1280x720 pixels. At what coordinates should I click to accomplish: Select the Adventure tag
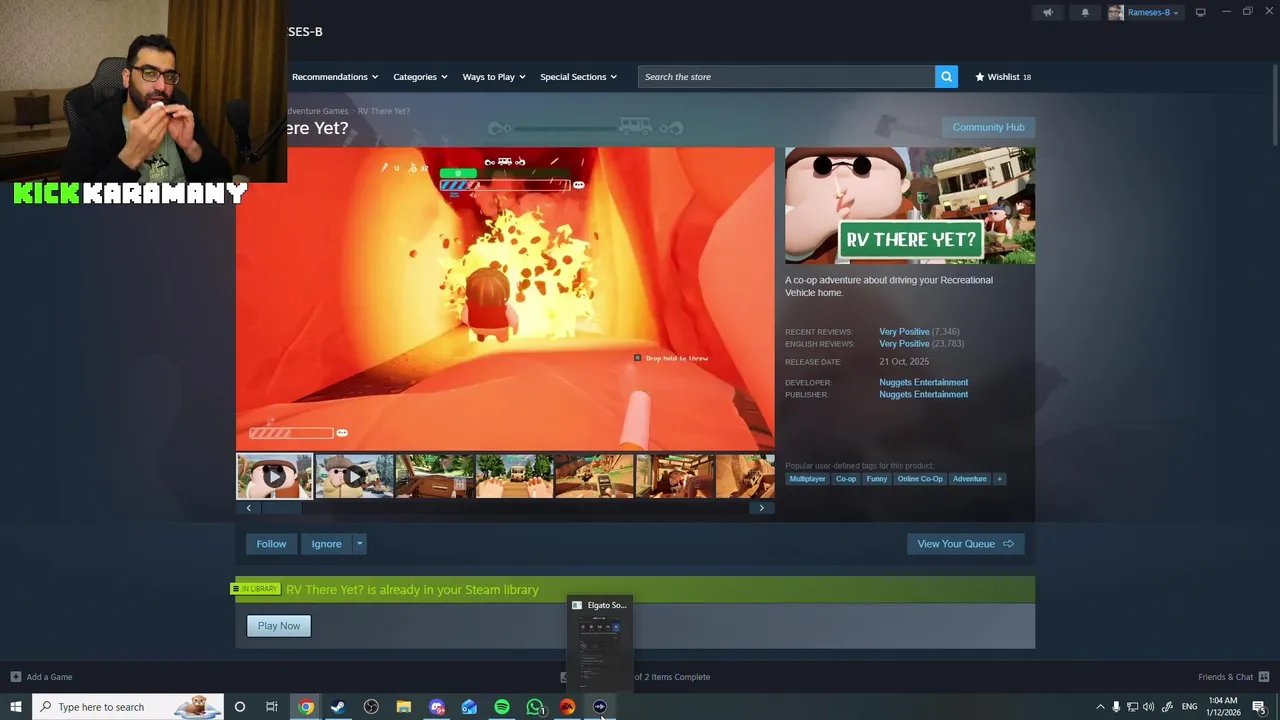pyautogui.click(x=969, y=479)
